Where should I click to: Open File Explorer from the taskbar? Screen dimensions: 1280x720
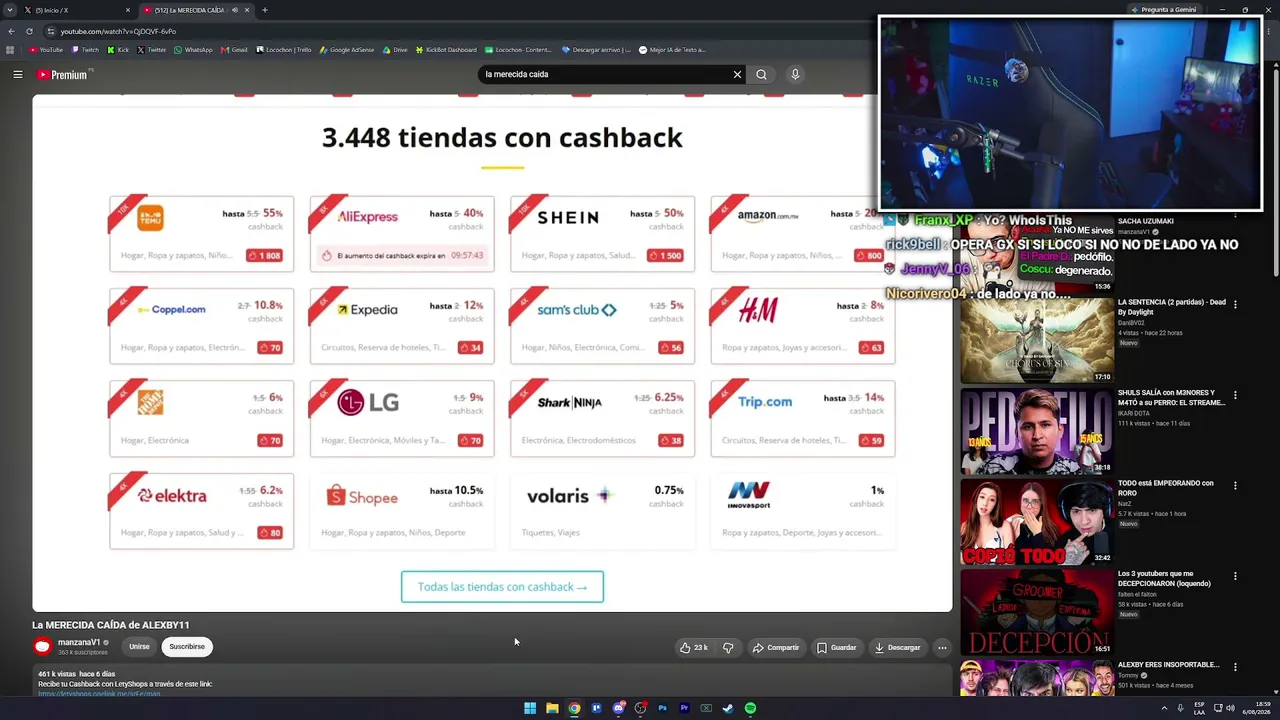pos(552,708)
